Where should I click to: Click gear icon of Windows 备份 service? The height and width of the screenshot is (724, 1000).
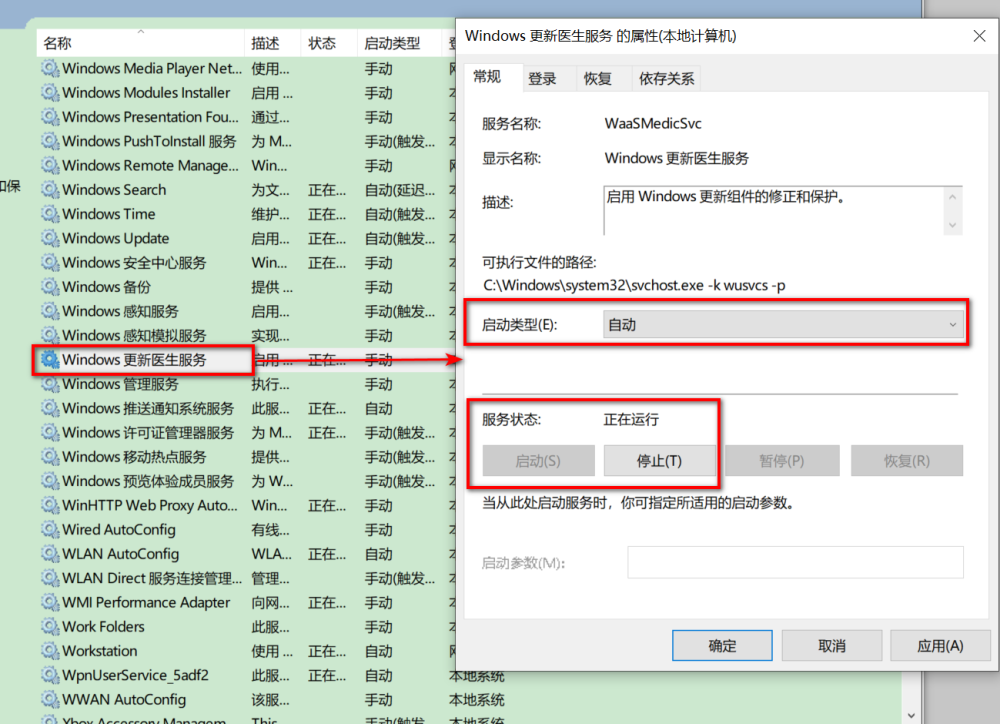tap(50, 286)
